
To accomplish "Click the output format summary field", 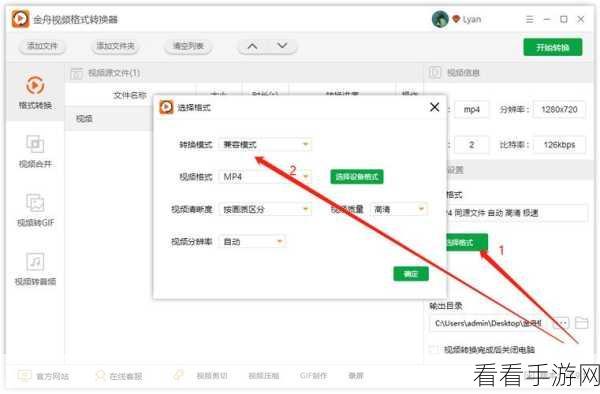I will pyautogui.click(x=517, y=213).
